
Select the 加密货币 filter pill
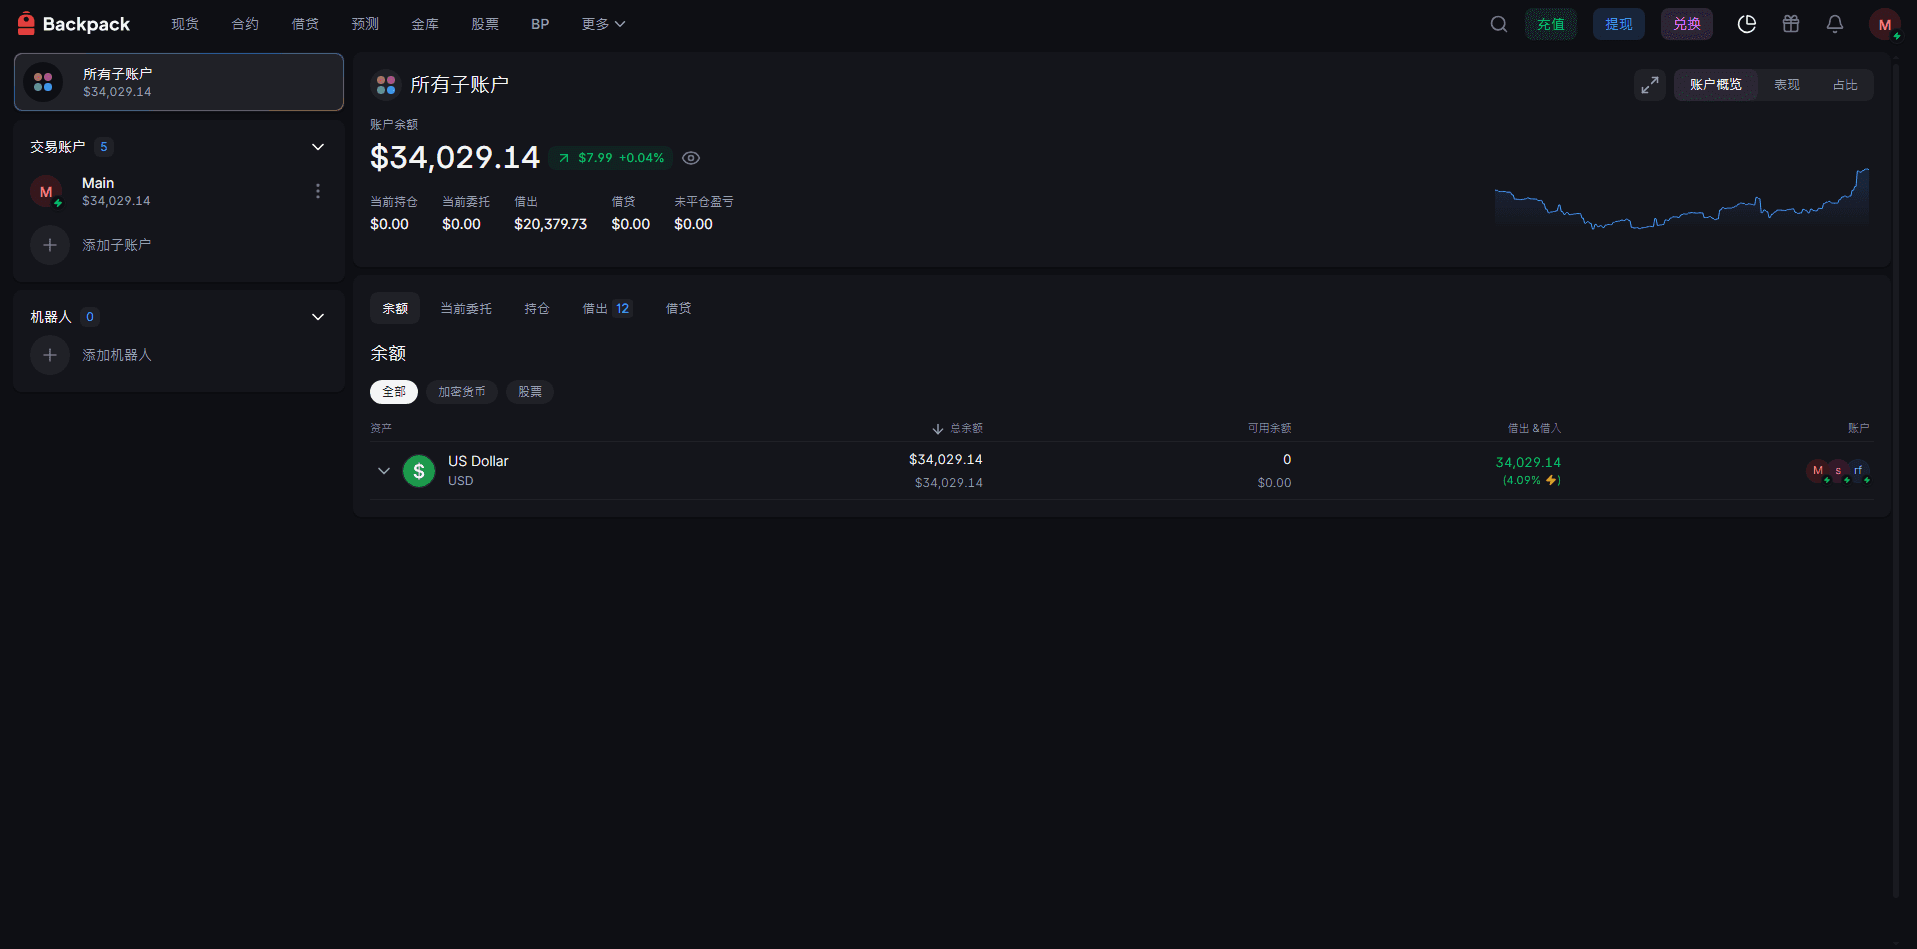coord(462,392)
